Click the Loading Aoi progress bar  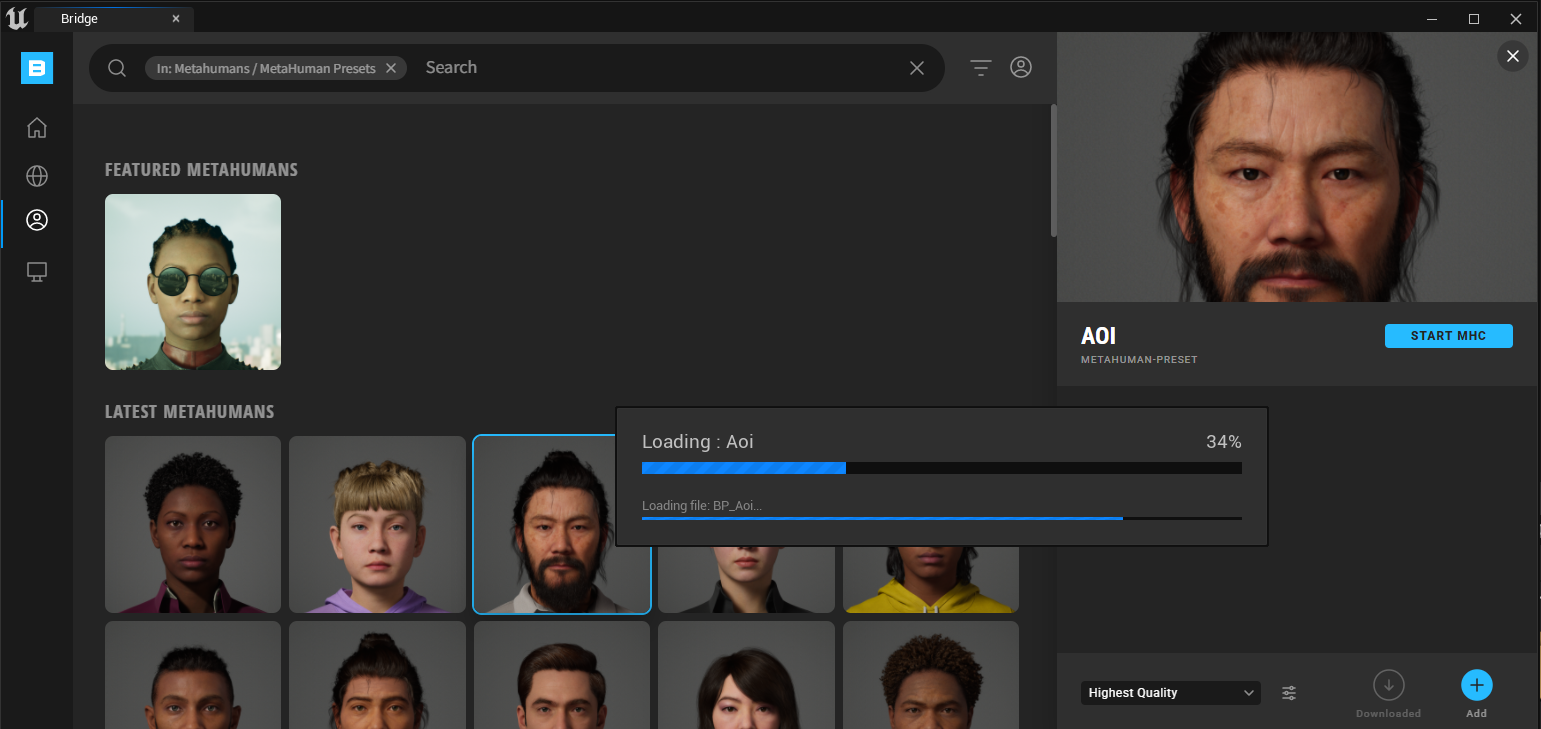click(941, 467)
